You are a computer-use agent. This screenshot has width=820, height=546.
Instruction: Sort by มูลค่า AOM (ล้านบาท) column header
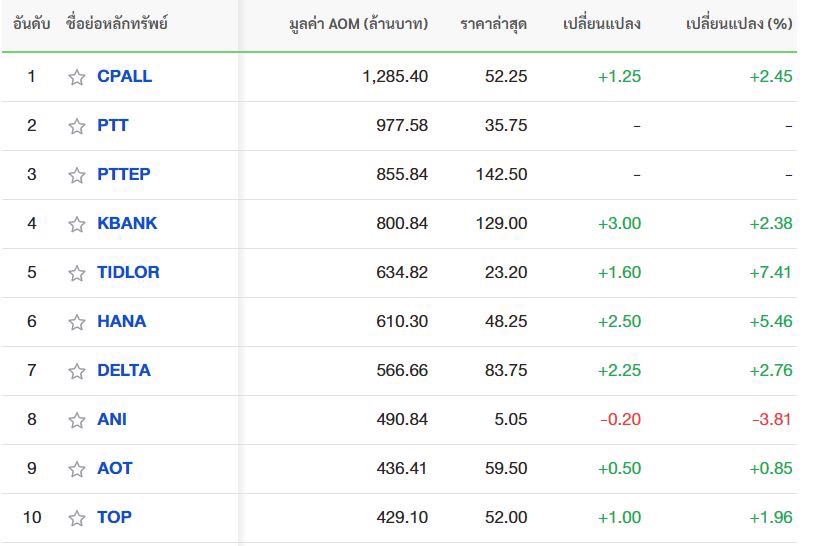coord(358,24)
